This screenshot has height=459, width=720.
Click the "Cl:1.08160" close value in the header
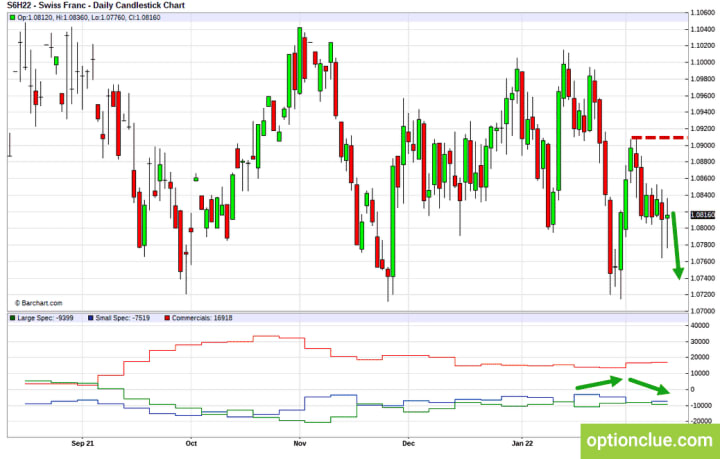(143, 17)
